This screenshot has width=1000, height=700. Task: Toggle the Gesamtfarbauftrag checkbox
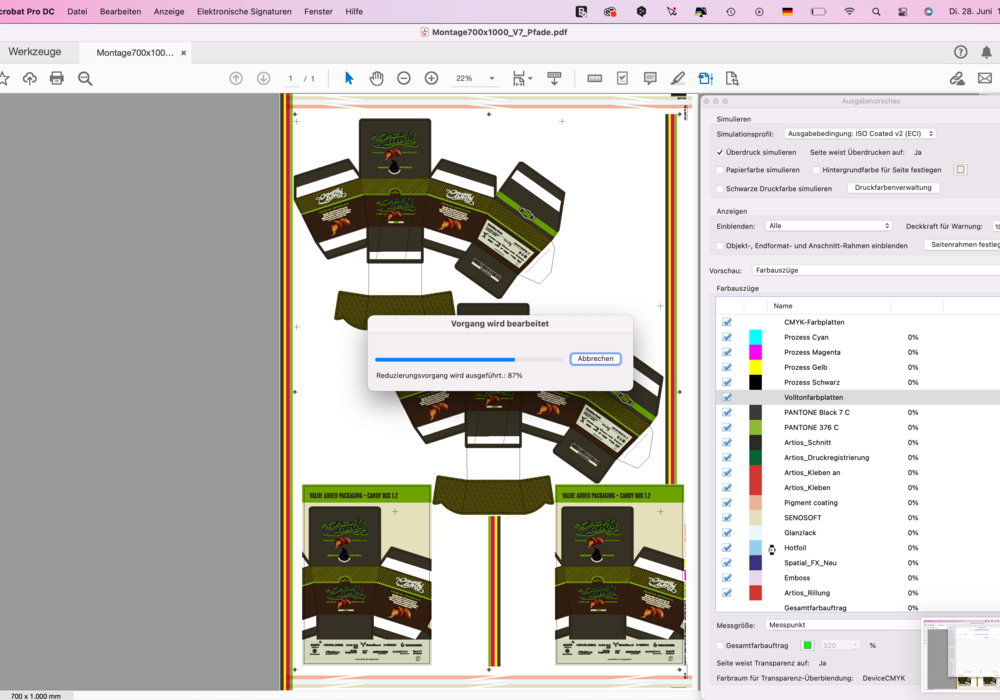pyautogui.click(x=720, y=646)
